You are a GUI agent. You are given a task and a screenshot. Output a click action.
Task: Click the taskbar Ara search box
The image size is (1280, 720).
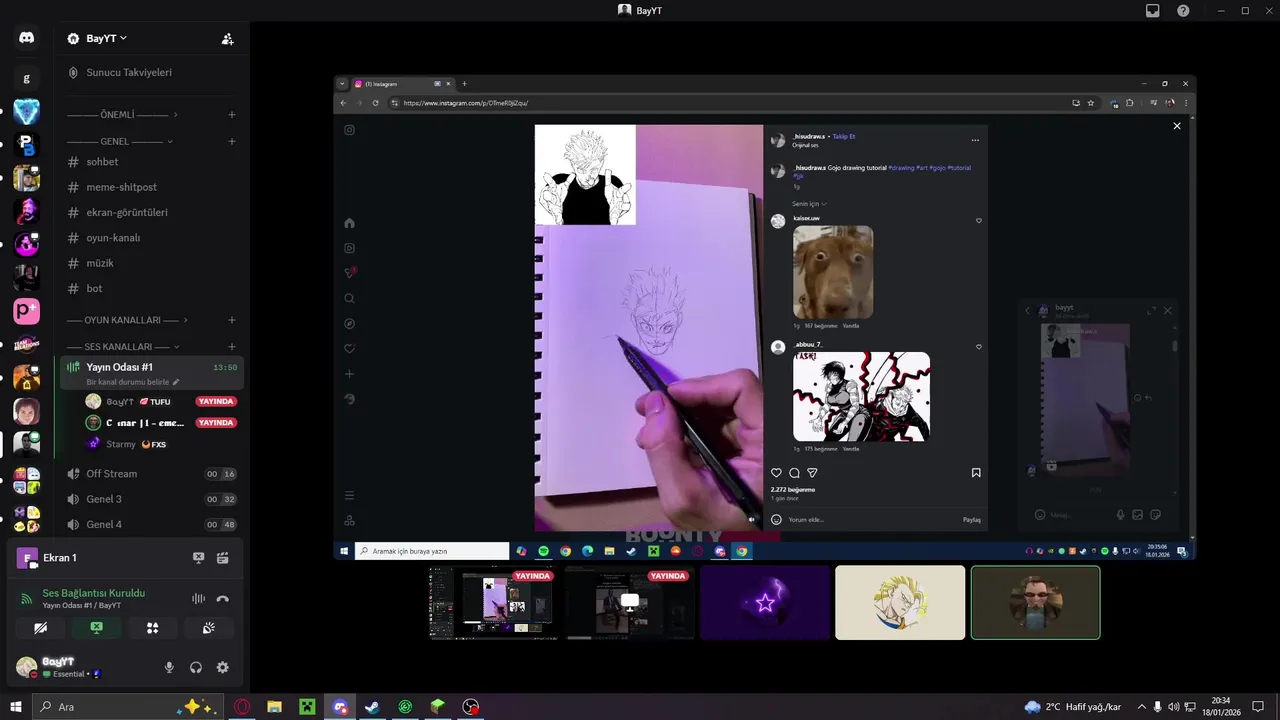tap(127, 707)
